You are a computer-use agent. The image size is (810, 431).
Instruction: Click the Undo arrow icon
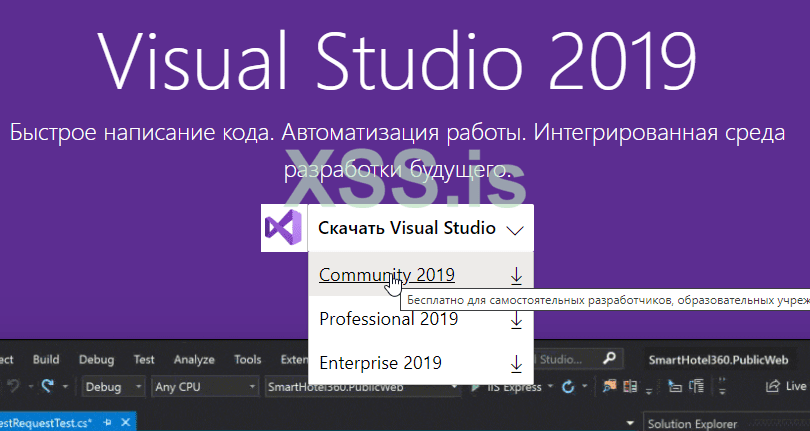click(x=13, y=386)
